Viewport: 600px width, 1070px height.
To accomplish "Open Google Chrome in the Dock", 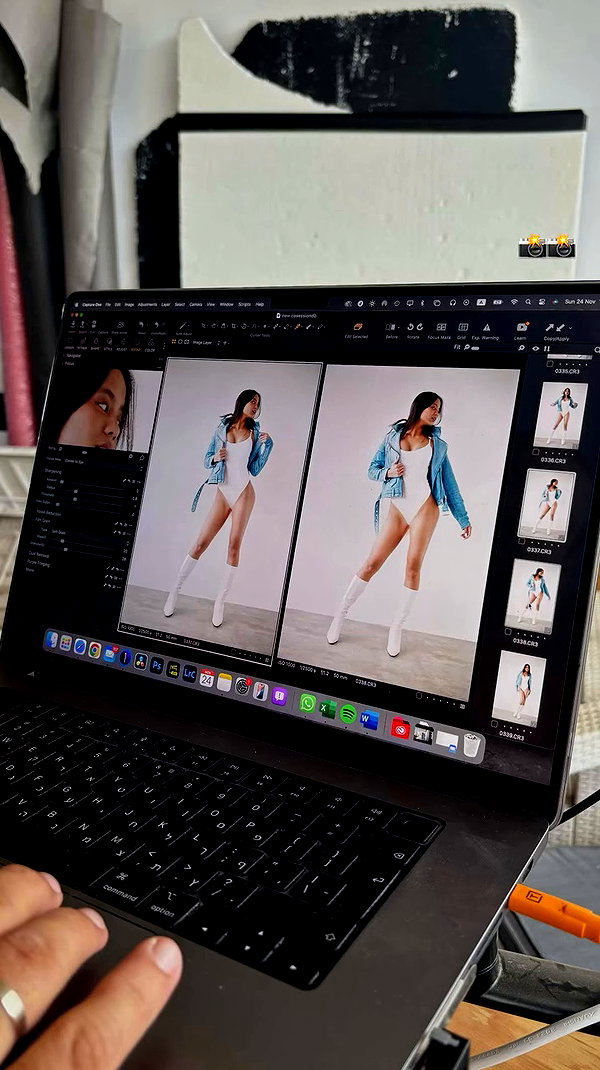I will pyautogui.click(x=95, y=650).
